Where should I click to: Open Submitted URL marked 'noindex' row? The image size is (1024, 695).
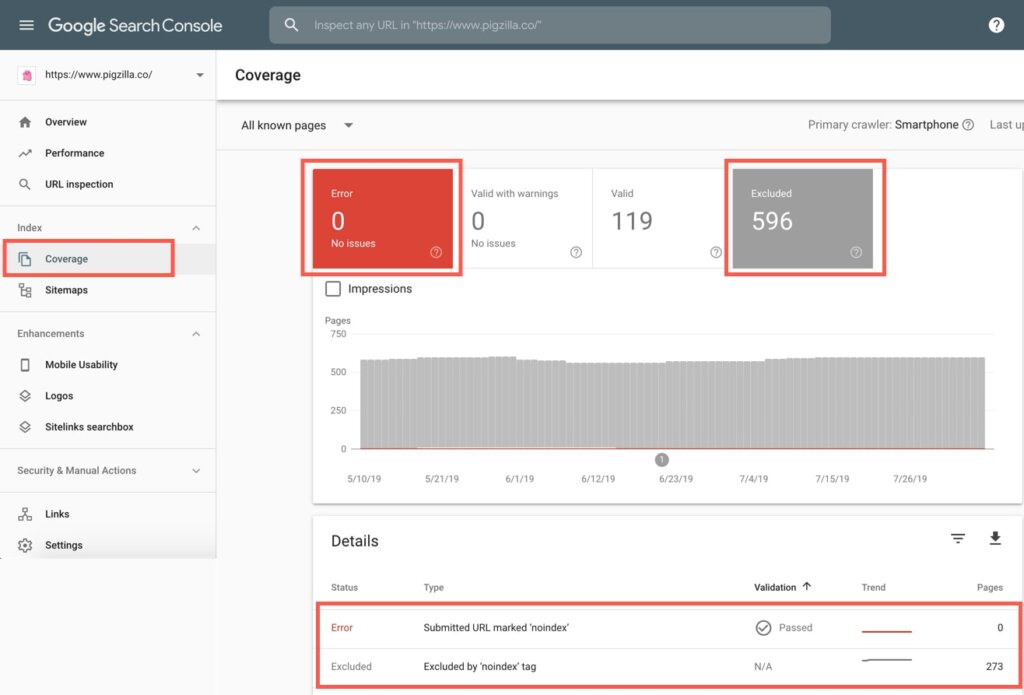(x=496, y=628)
